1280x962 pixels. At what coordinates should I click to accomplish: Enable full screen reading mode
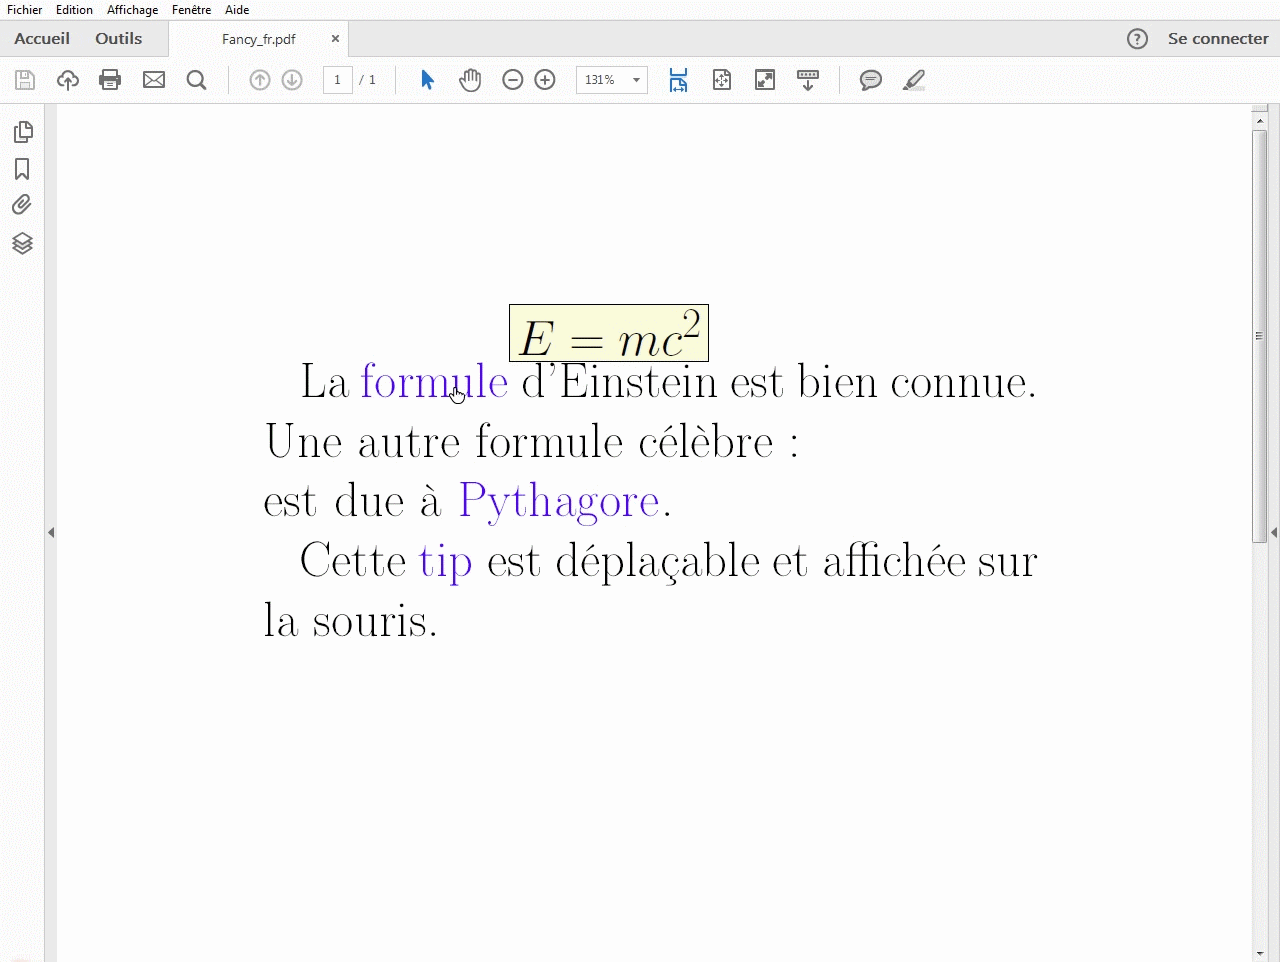tap(765, 80)
